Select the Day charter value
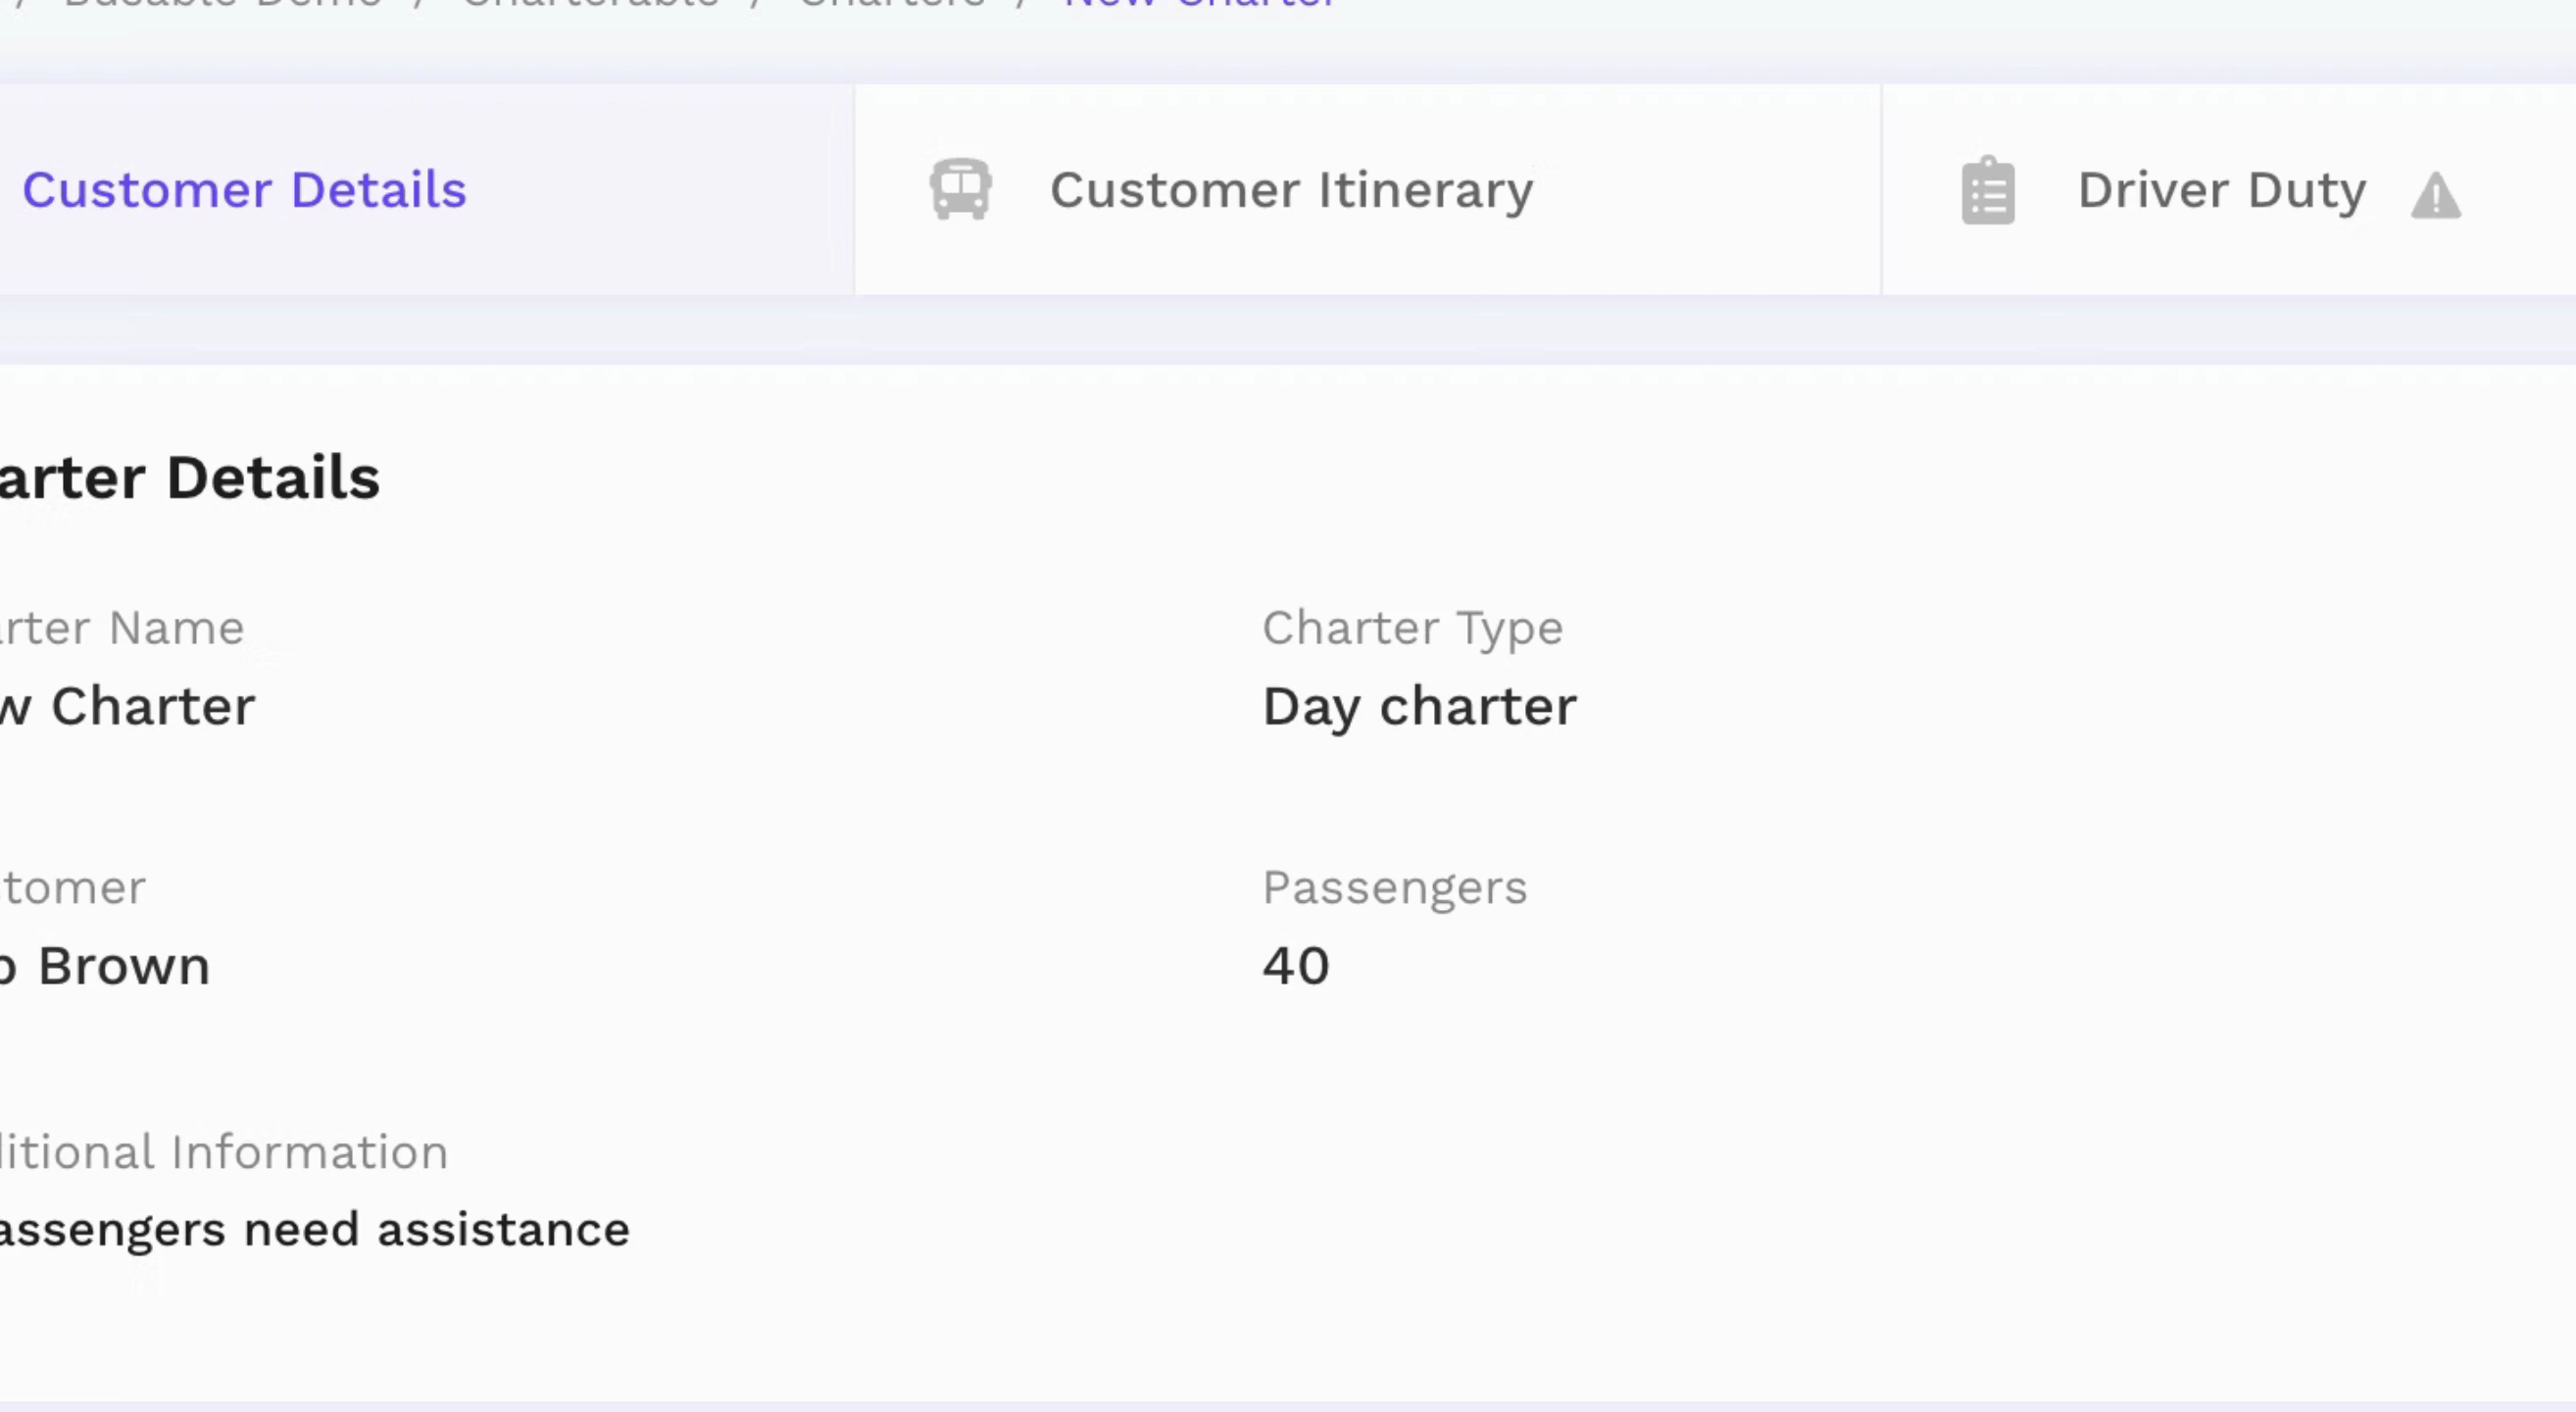The image size is (2576, 1412). (x=1419, y=707)
